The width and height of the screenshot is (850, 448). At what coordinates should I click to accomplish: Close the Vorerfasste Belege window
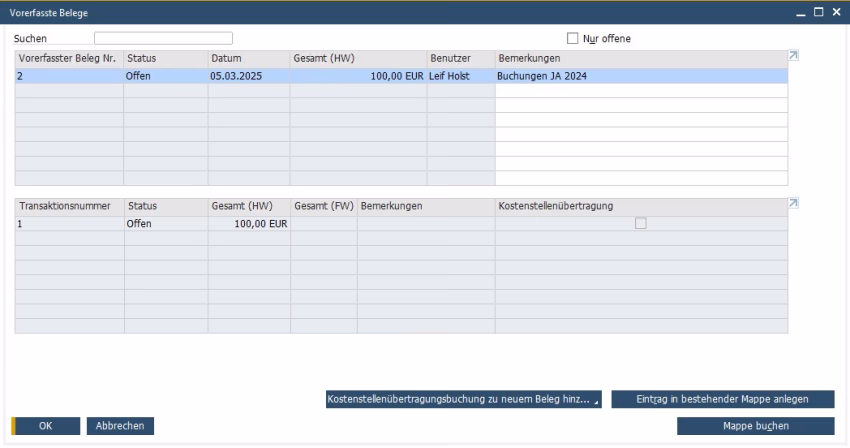coord(835,11)
